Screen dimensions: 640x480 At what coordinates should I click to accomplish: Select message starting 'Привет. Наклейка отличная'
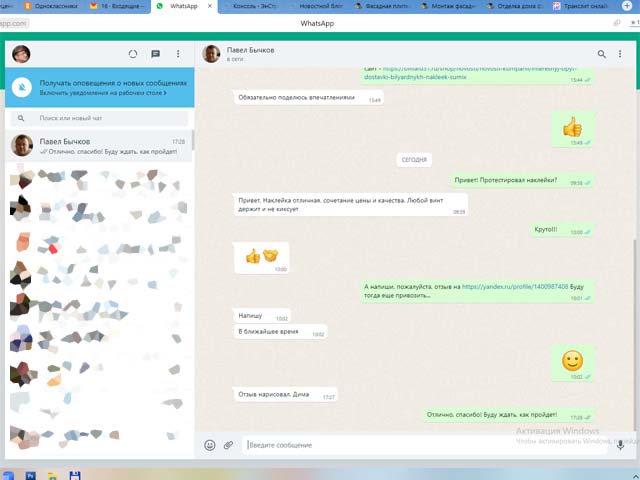(x=350, y=204)
